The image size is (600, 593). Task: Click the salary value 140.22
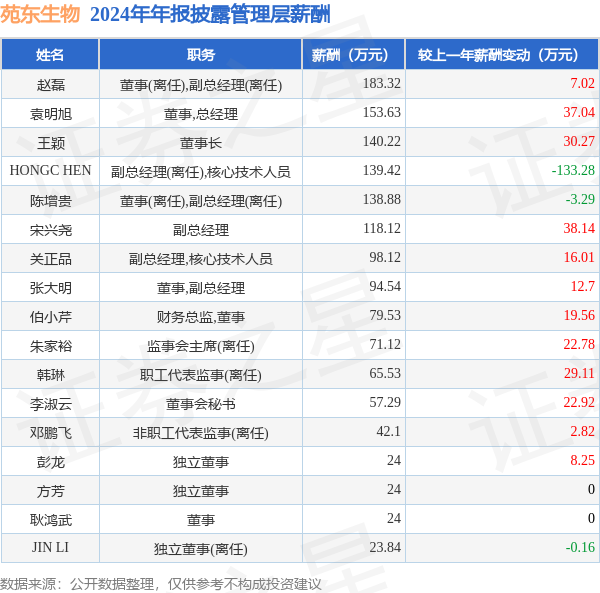point(382,141)
